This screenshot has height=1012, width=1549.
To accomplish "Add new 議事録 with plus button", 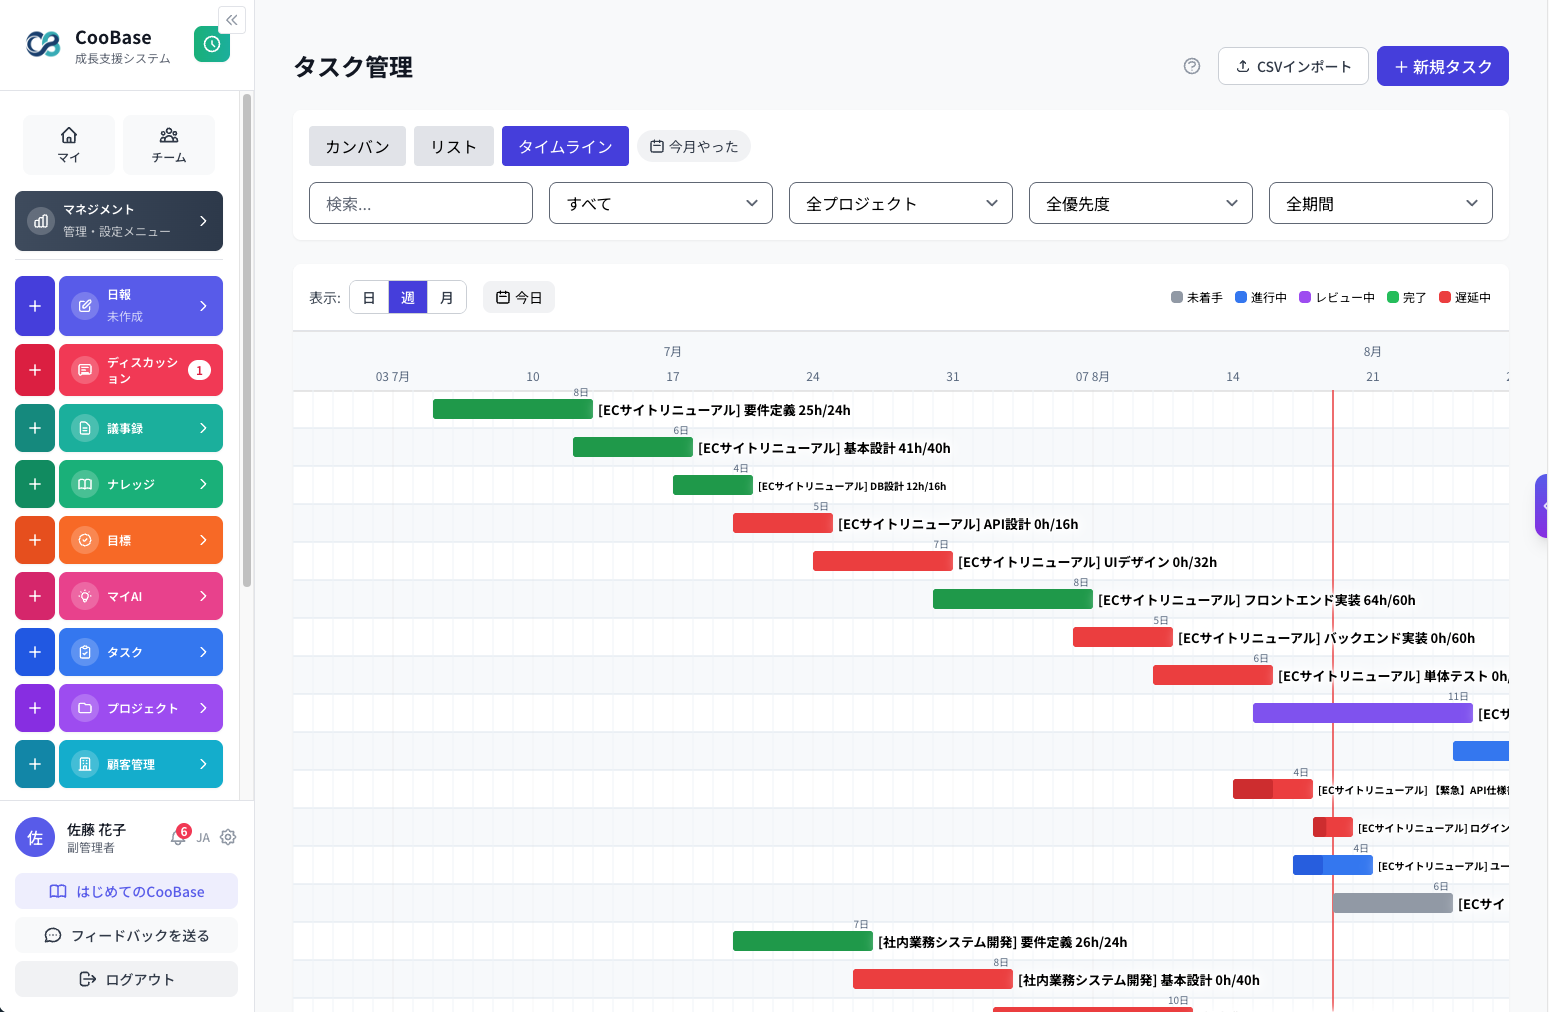I will (x=35, y=428).
